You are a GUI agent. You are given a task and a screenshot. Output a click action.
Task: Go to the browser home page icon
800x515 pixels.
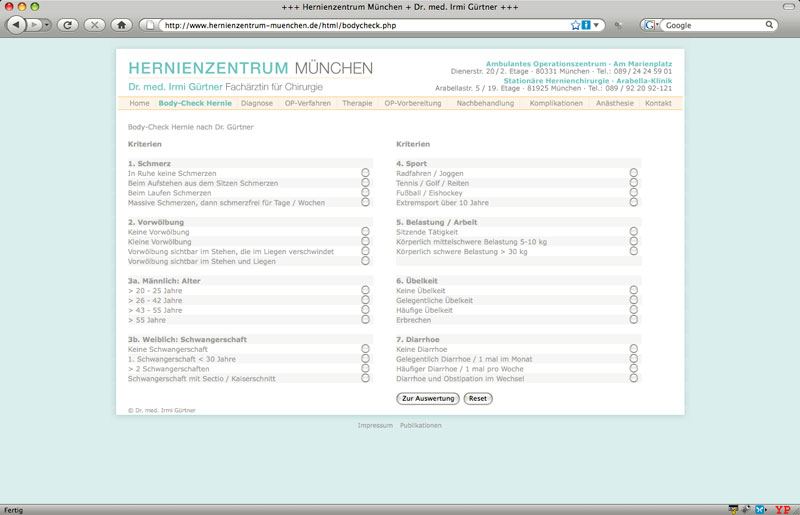point(122,24)
